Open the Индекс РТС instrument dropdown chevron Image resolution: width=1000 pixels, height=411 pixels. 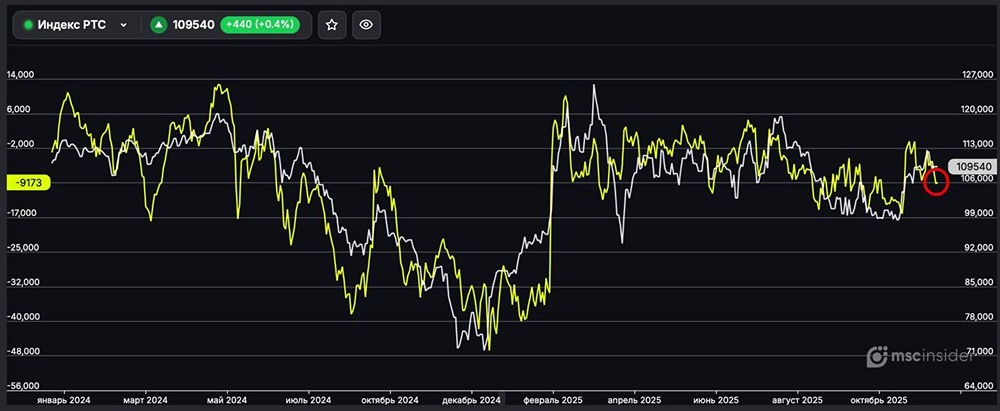point(123,25)
